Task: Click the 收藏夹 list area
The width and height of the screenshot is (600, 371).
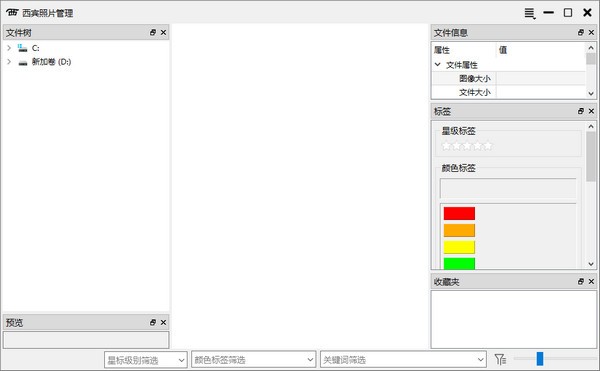Action: coord(514,319)
